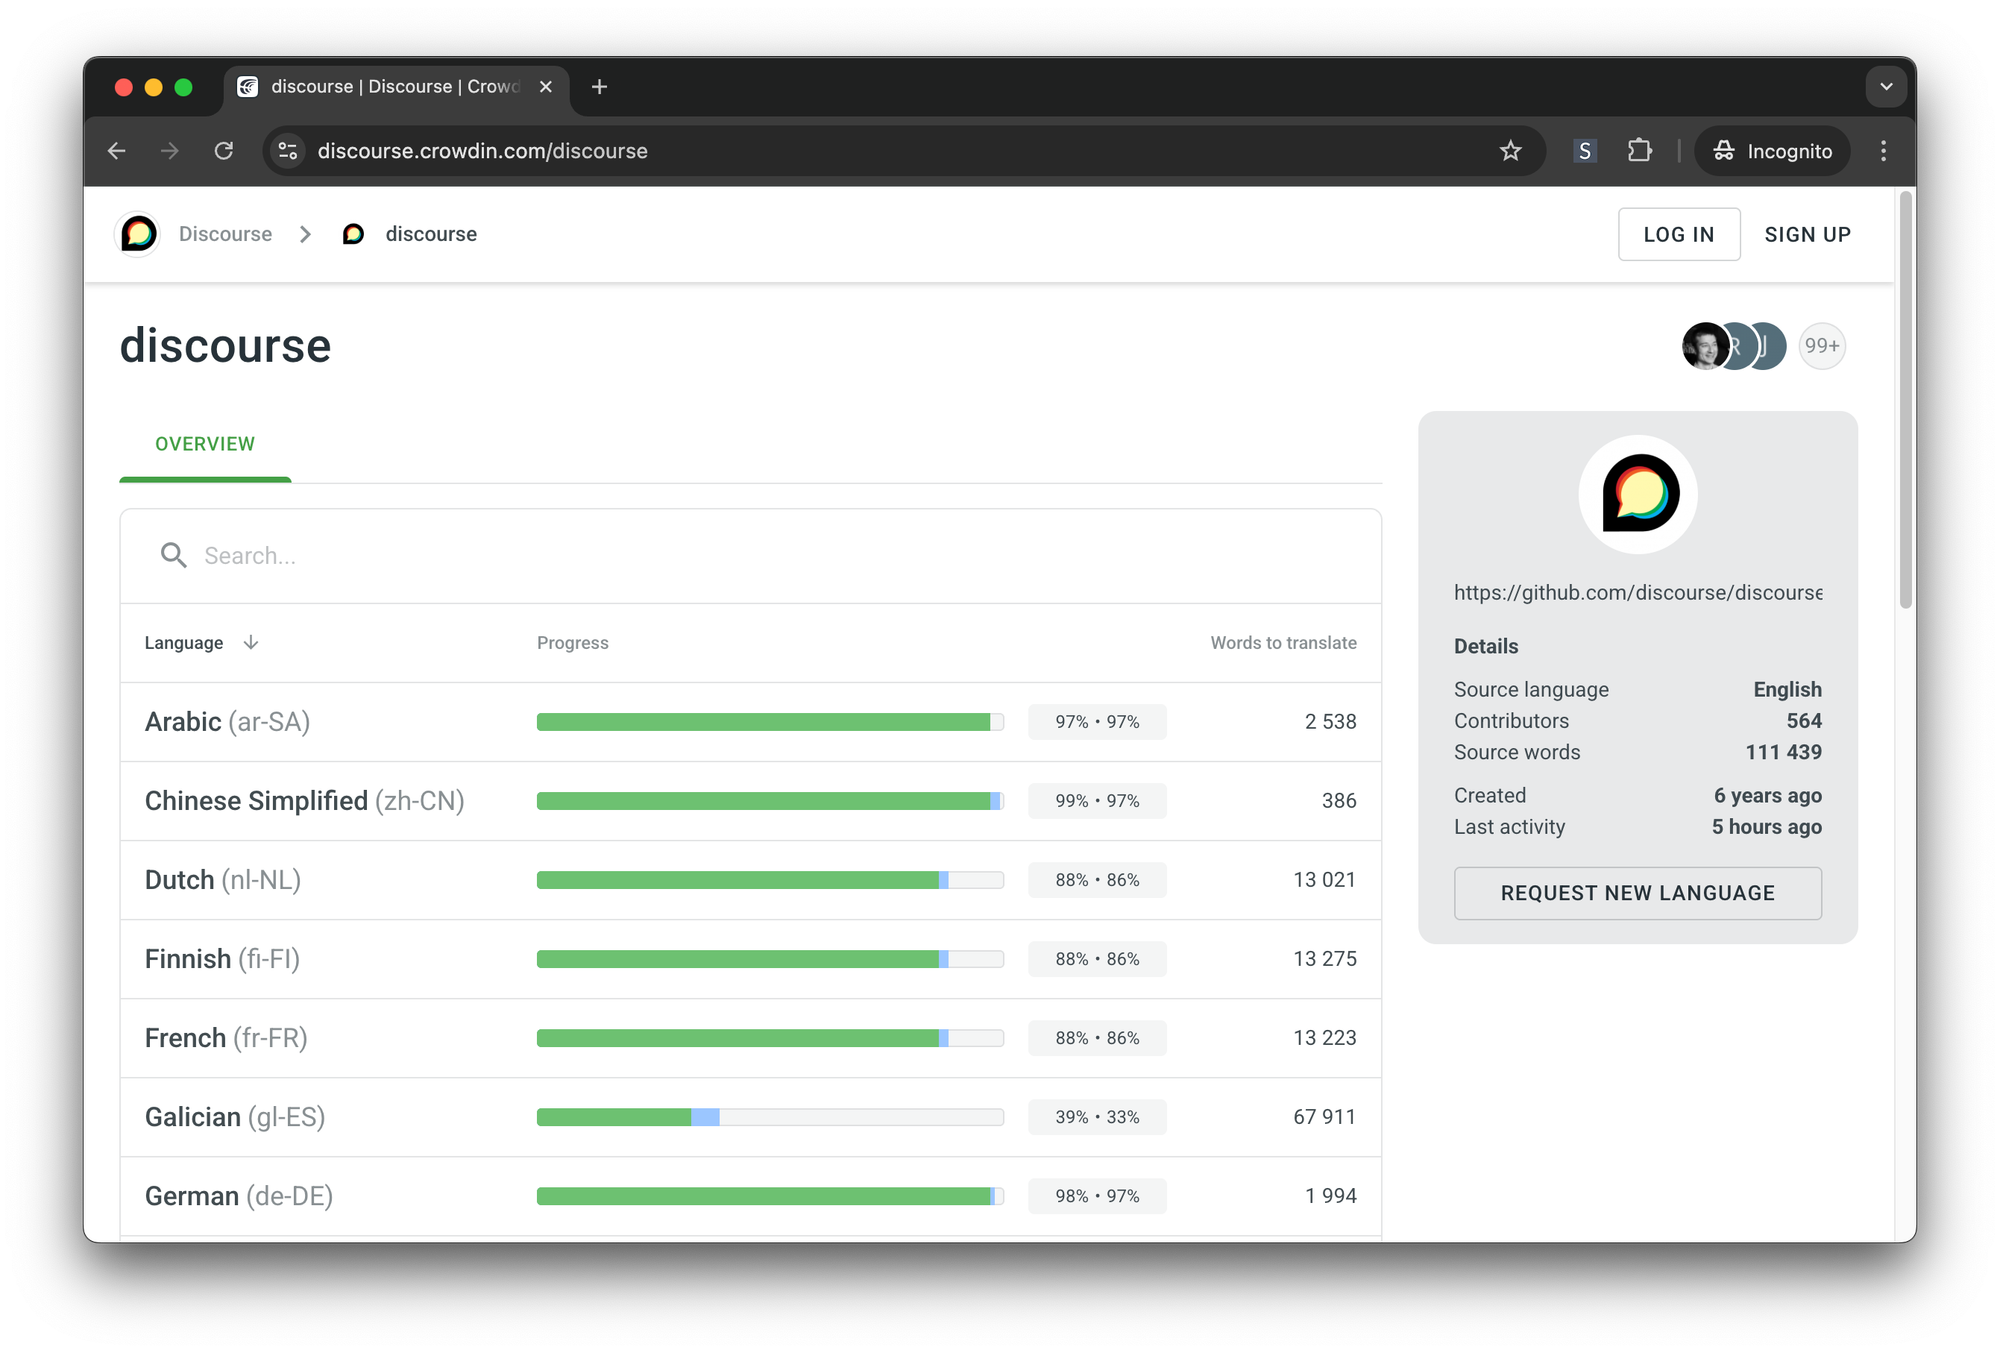Toggle Language column sort arrow

[251, 642]
